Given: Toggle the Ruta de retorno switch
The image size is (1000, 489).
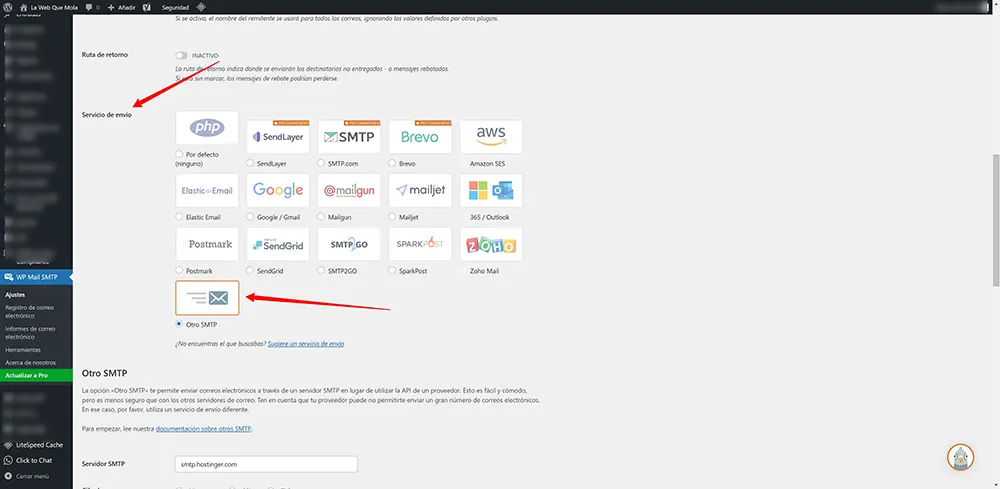Looking at the screenshot, I should (x=182, y=55).
